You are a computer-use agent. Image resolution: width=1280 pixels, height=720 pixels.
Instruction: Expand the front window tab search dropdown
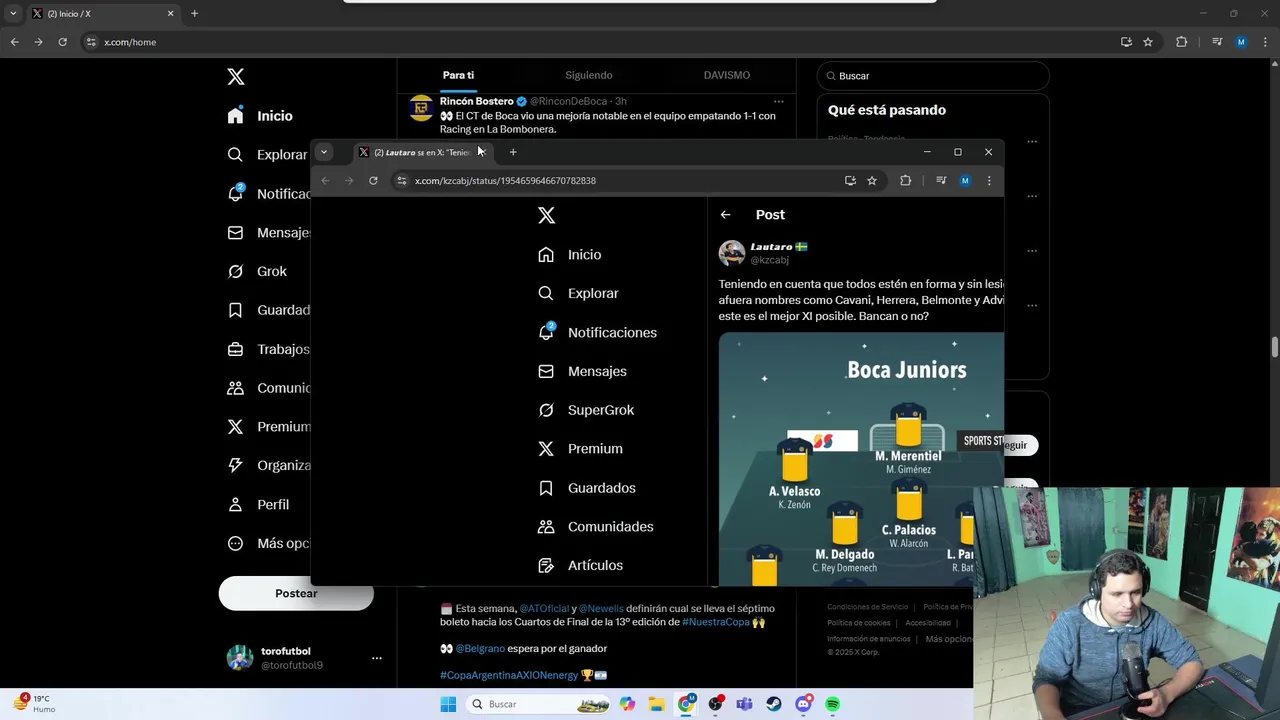click(324, 152)
